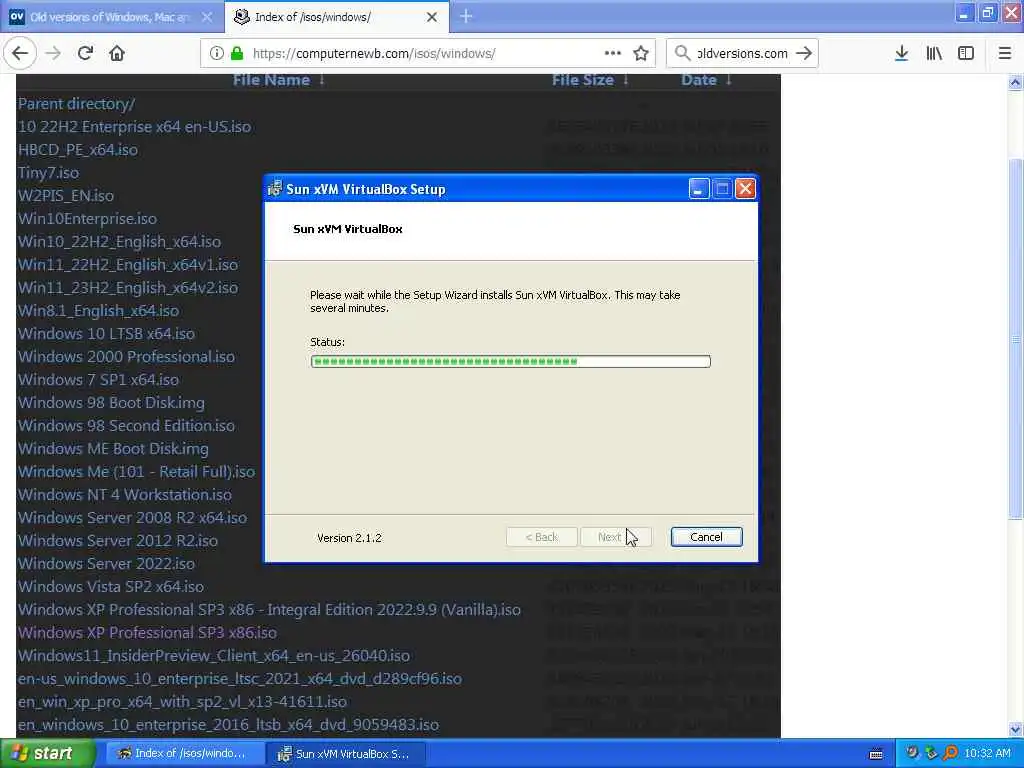Screen dimensions: 1024x768
Task: Open HBCD_PE_x64.iso link
Action: coord(78,150)
